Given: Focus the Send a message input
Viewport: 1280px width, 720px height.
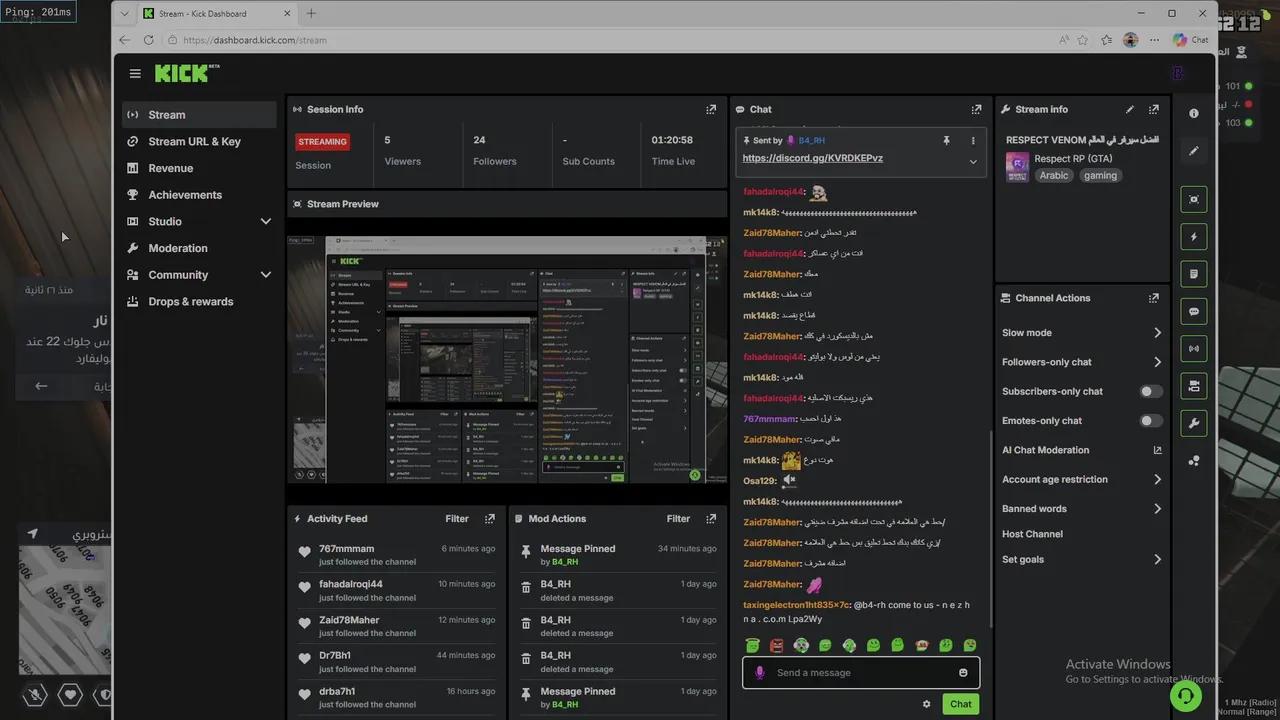Looking at the screenshot, I should click(x=861, y=673).
